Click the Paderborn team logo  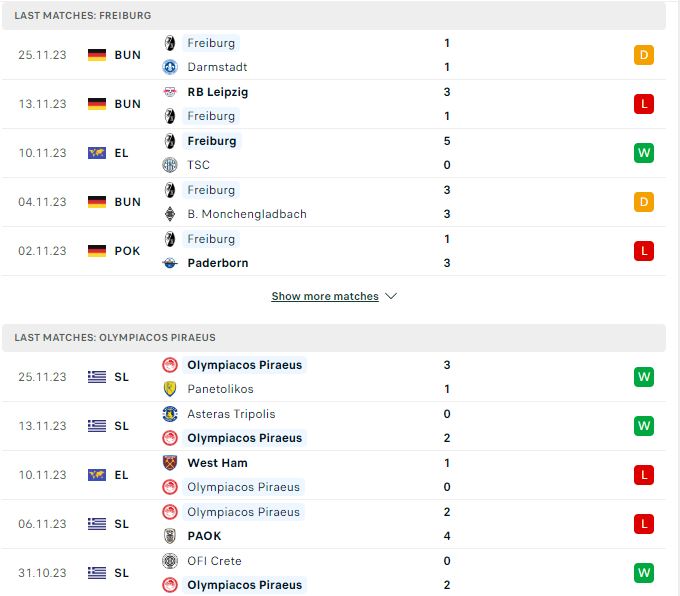pos(170,263)
